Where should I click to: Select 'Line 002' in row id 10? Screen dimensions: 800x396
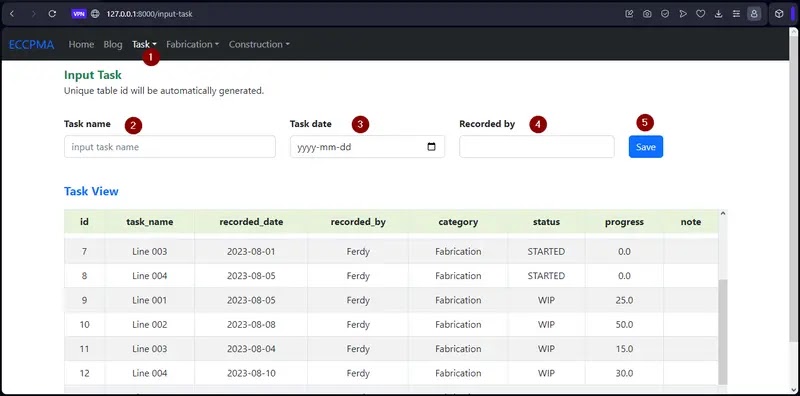(x=149, y=325)
